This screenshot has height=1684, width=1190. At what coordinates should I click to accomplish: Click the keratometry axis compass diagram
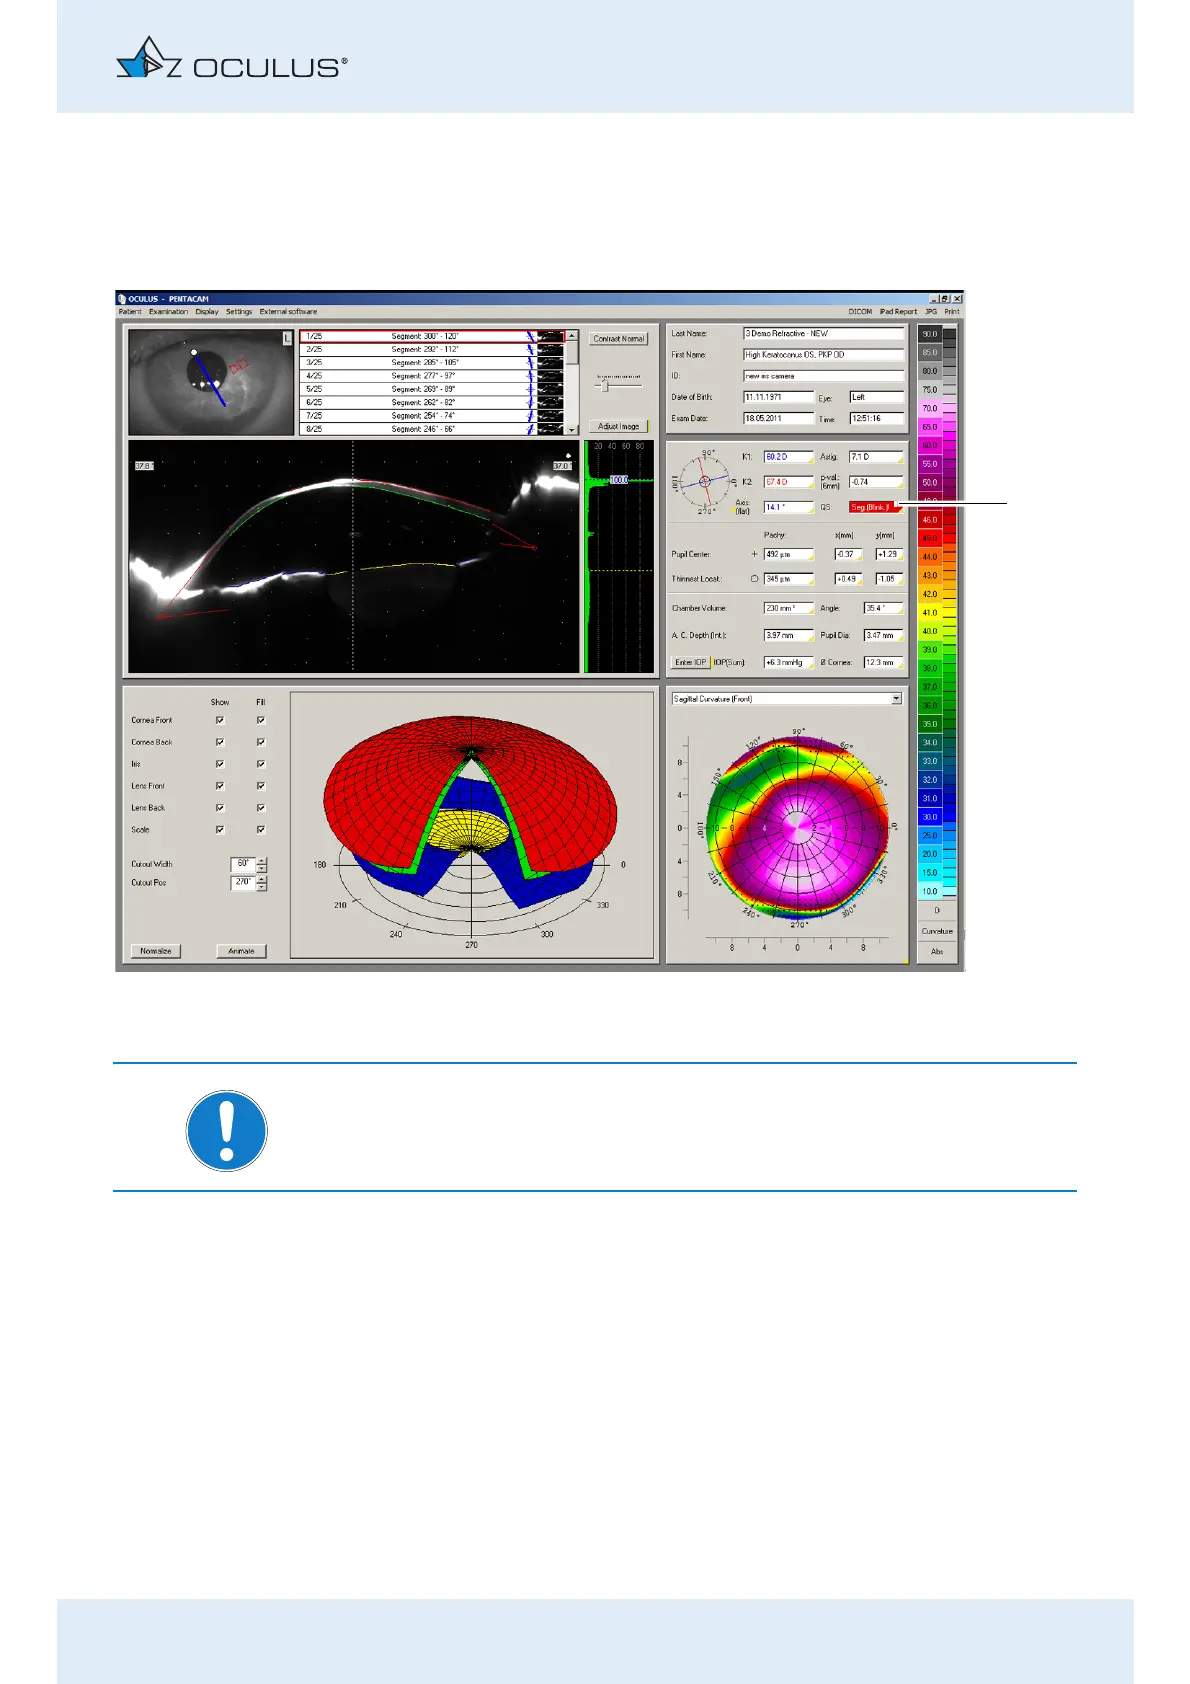pyautogui.click(x=705, y=482)
